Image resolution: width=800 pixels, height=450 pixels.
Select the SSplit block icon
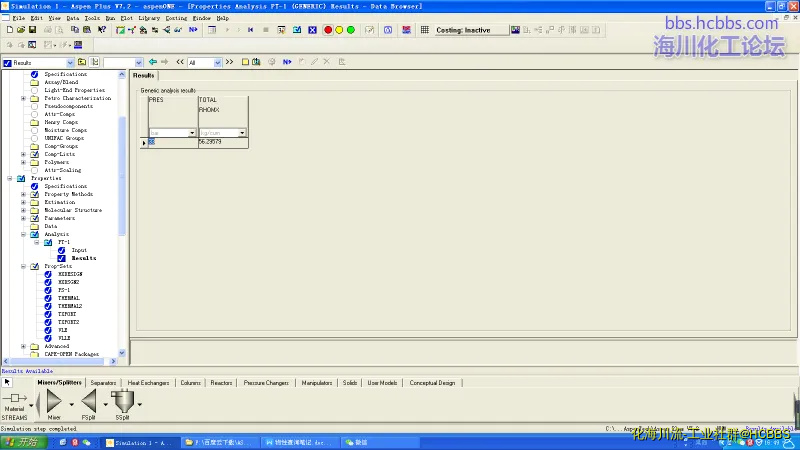pos(124,403)
